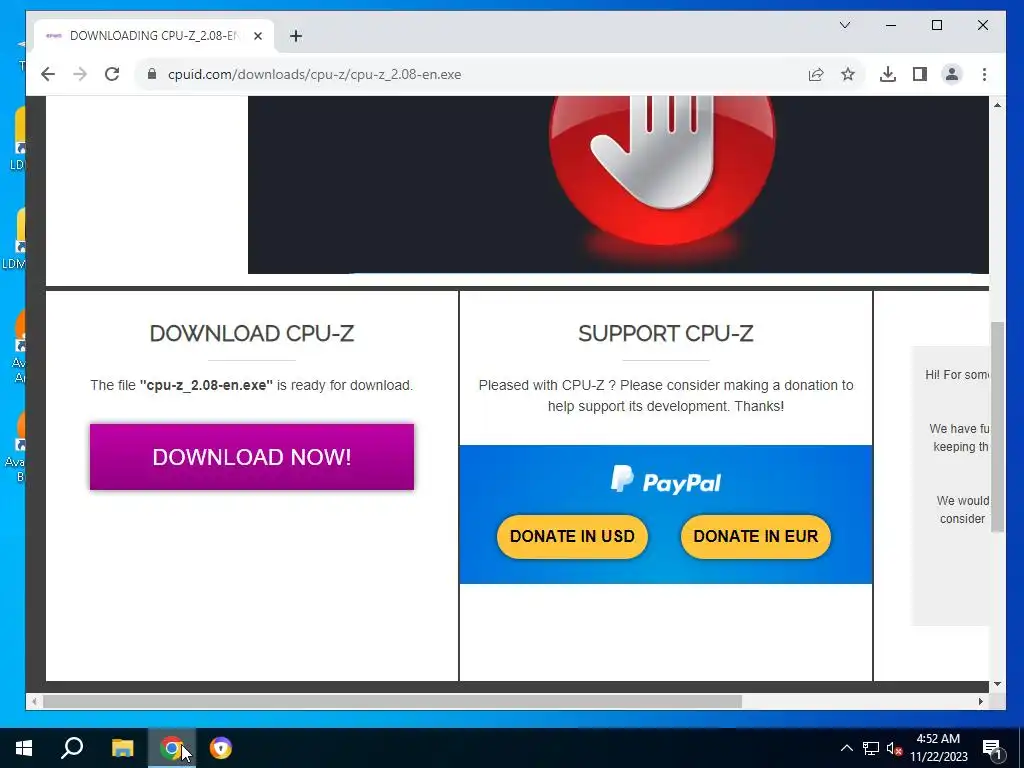Reload the CPUID download page
1024x768 pixels.
(112, 74)
